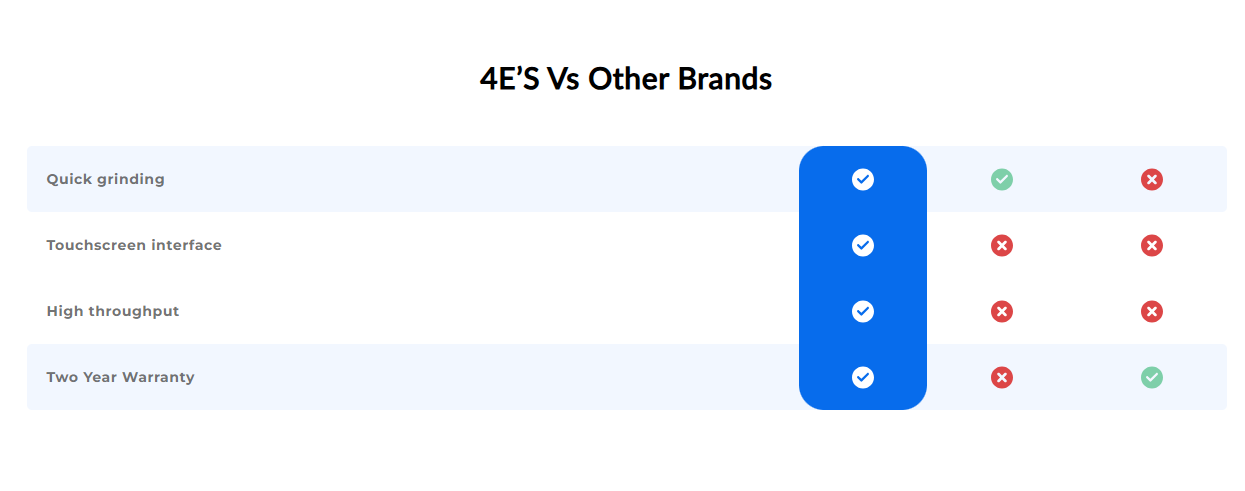
Task: Click the last red cross in Quick grinding row
Action: (x=1152, y=179)
